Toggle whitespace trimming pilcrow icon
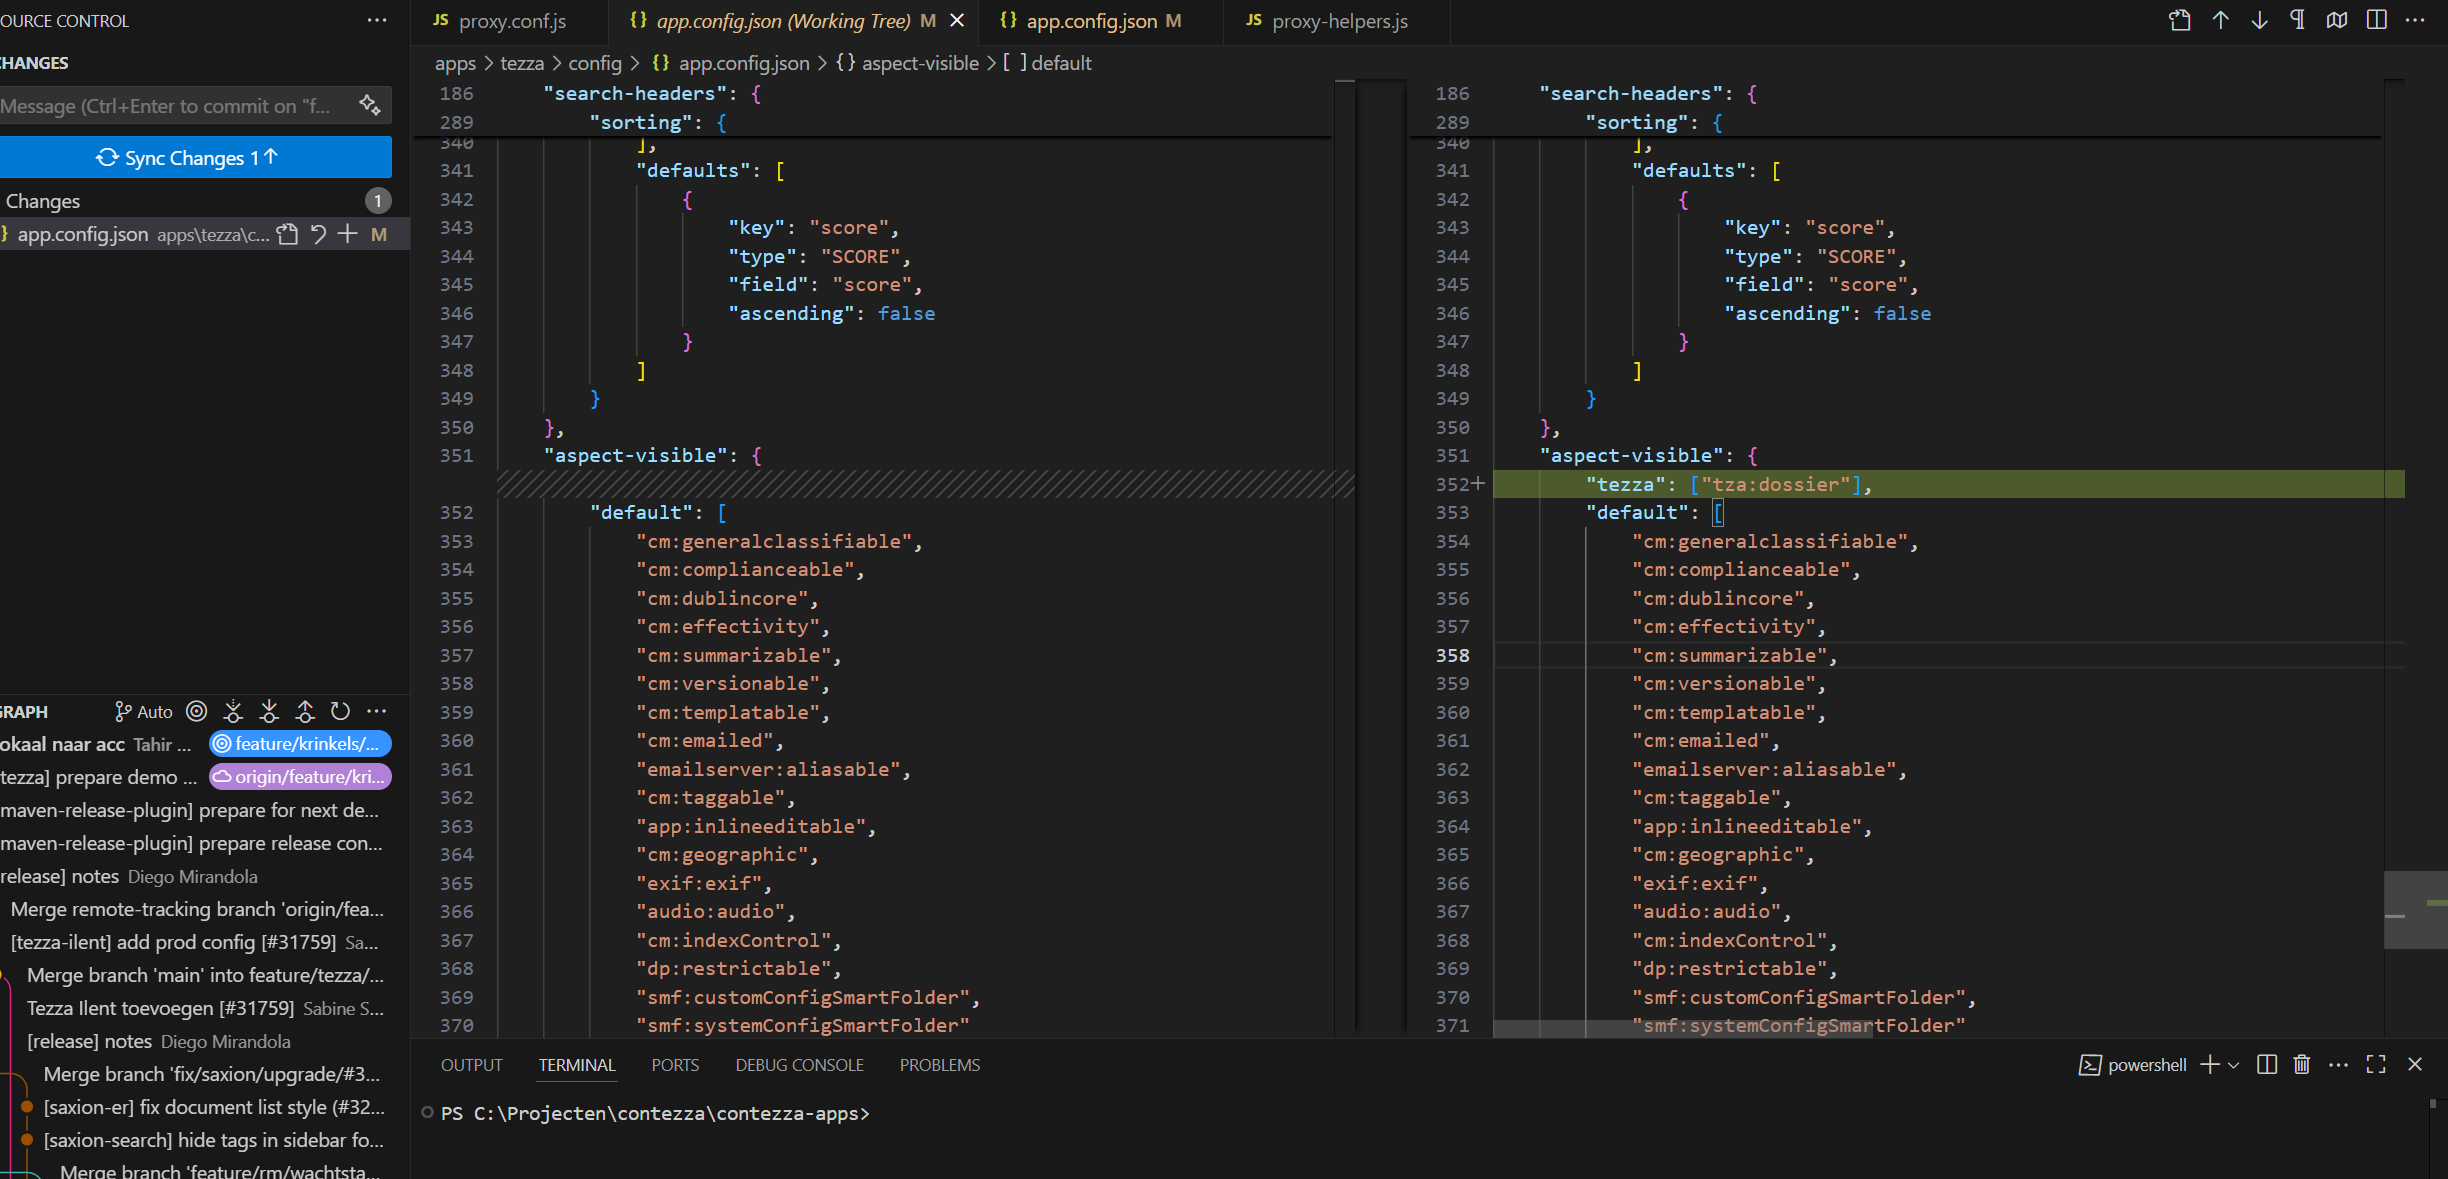2448x1179 pixels. 2298,20
